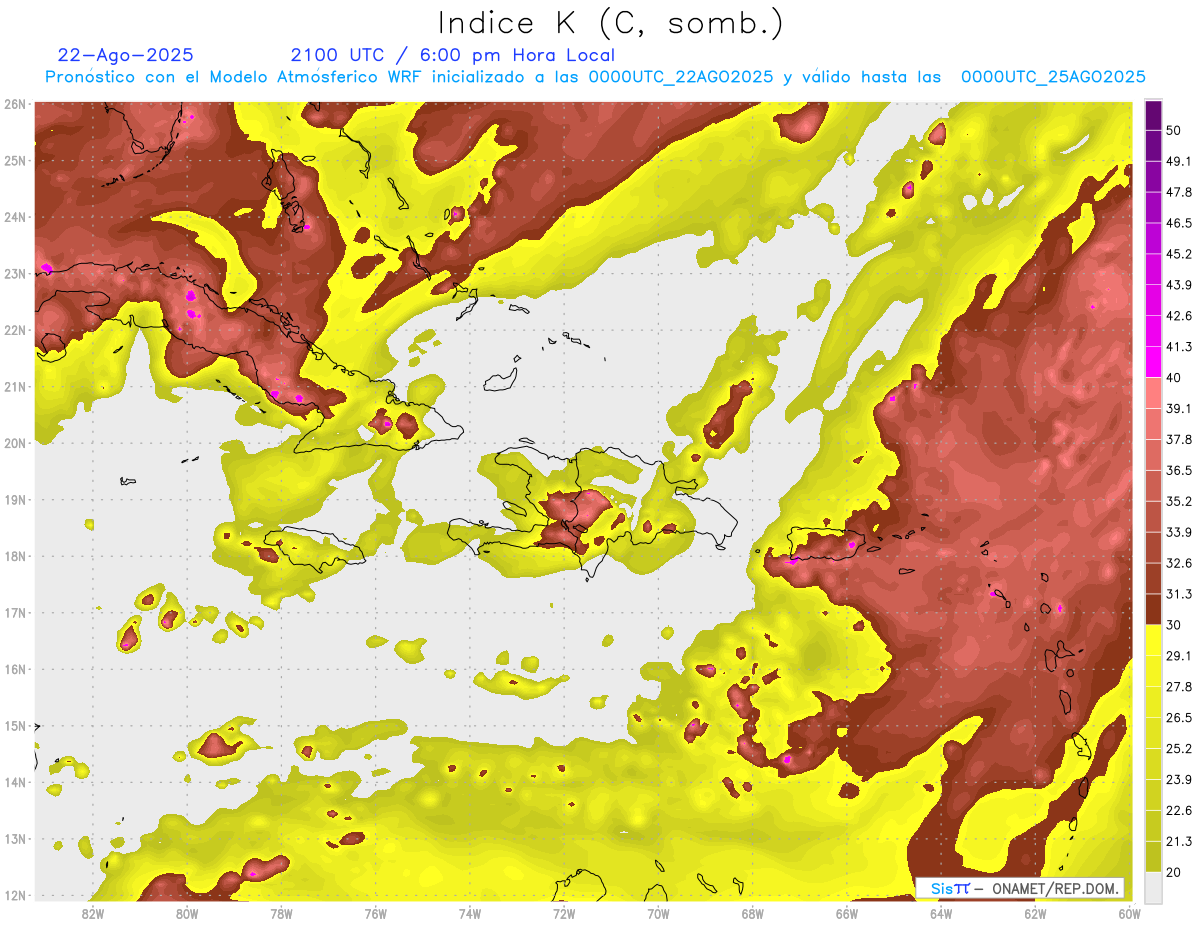This screenshot has width=1200, height=927.
Task: Click the 'Indice K (C, somb.)' title
Action: coord(610,23)
